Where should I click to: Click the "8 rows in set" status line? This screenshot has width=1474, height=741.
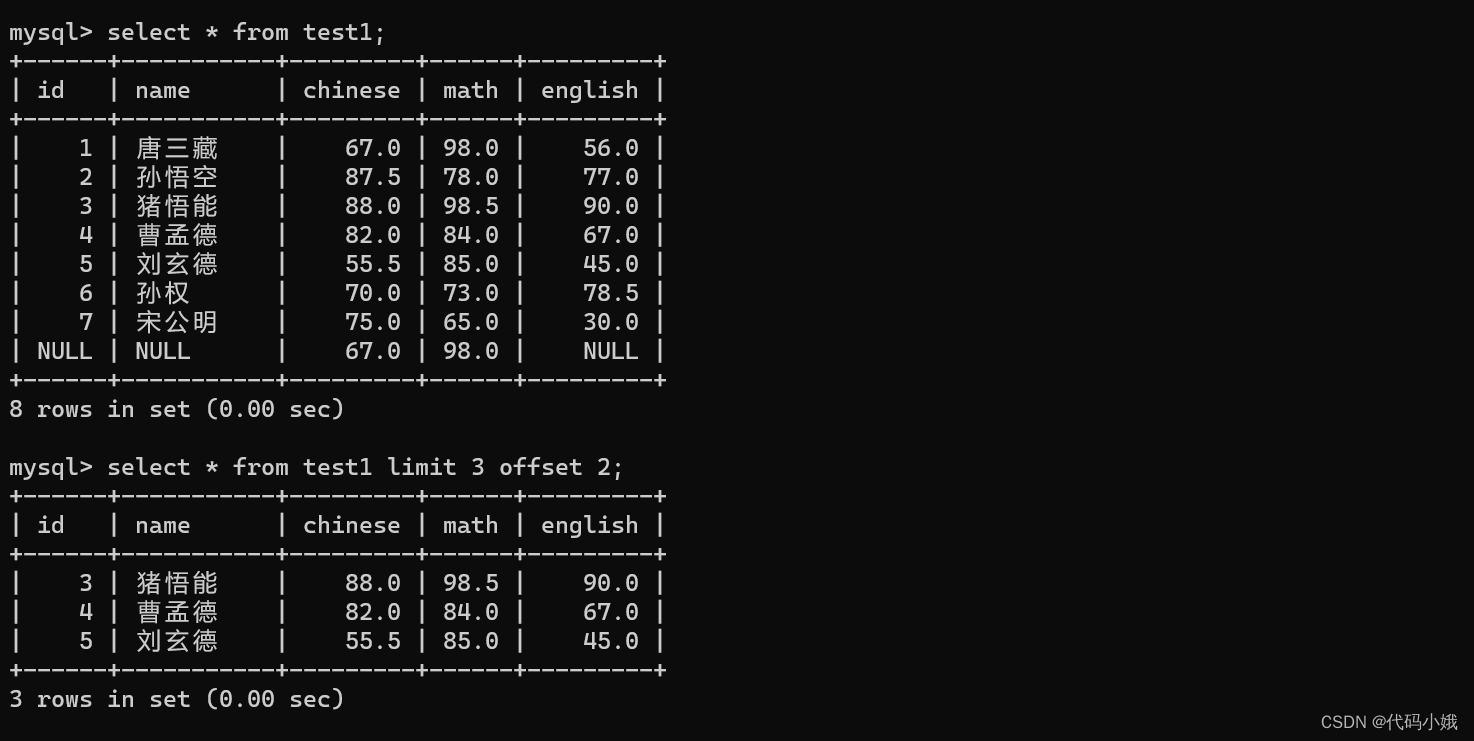click(x=176, y=409)
